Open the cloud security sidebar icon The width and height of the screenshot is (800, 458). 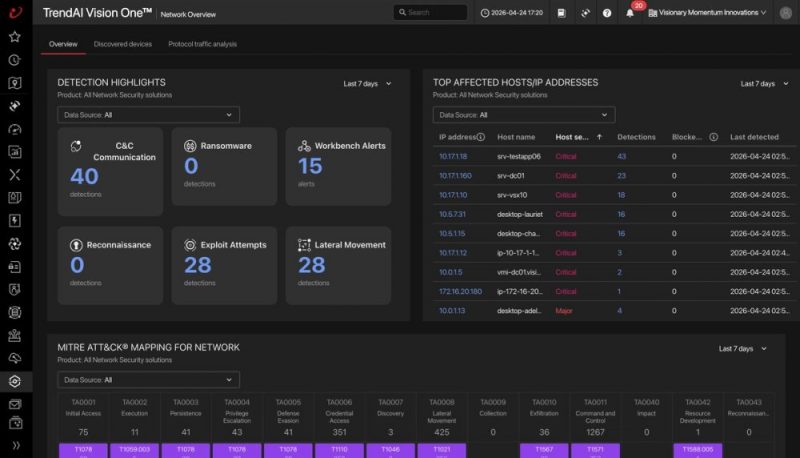(x=15, y=358)
